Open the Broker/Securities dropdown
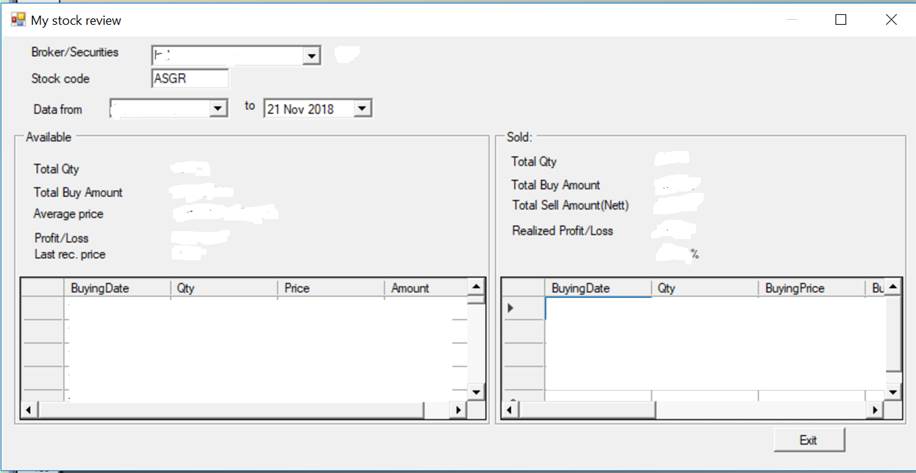This screenshot has height=473, width=916. (x=311, y=56)
